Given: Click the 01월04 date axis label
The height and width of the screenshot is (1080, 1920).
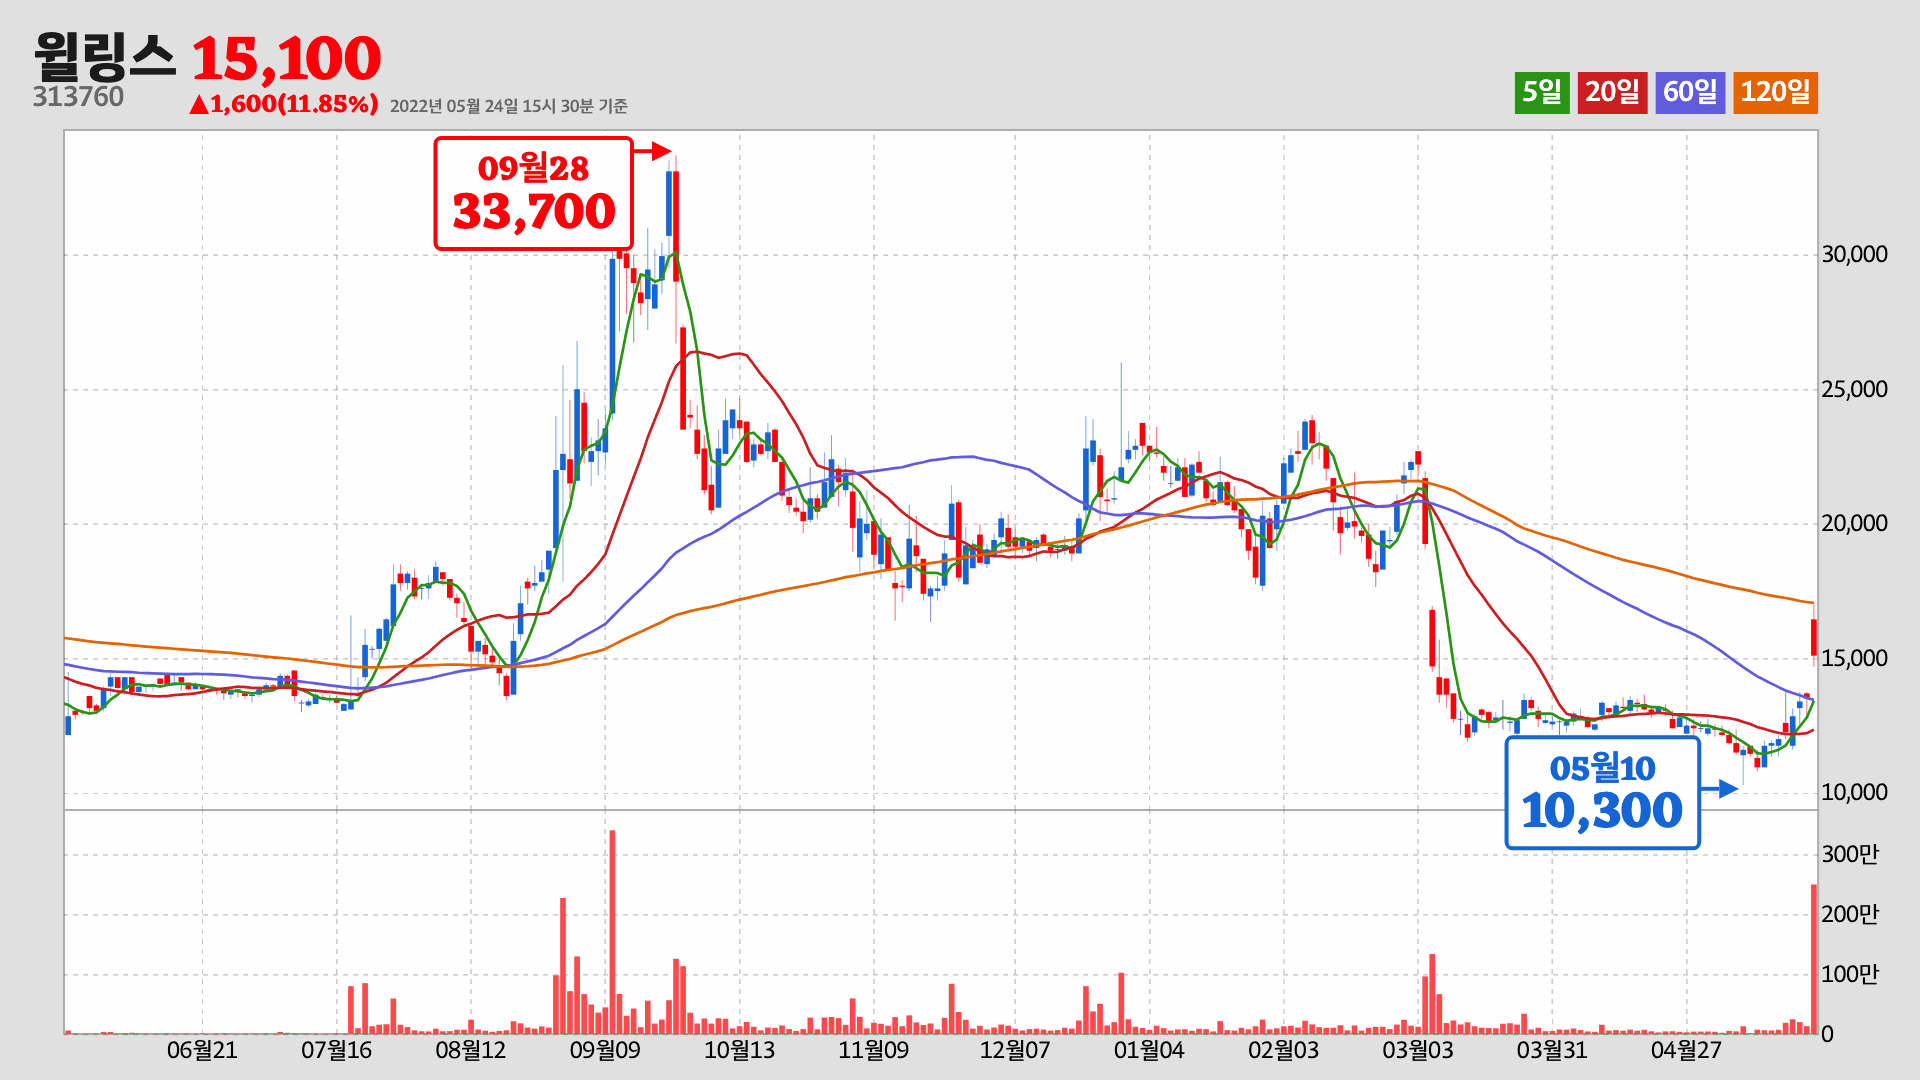Looking at the screenshot, I should coord(1149,1050).
